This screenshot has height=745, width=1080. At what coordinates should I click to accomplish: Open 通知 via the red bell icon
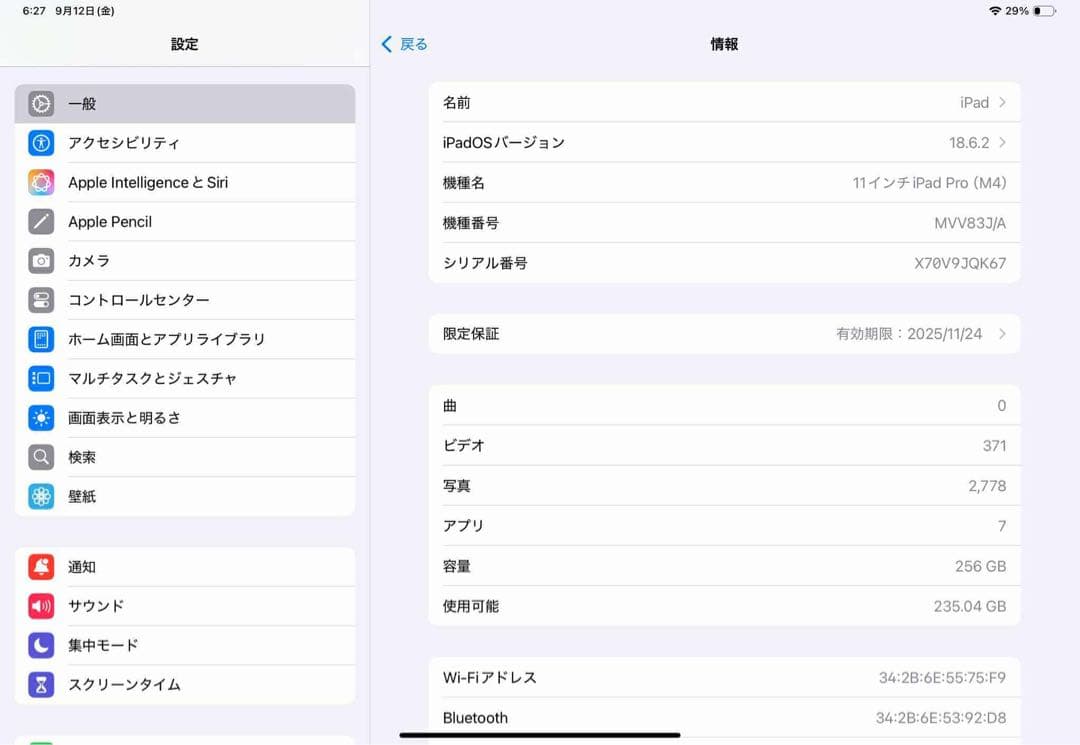point(40,567)
